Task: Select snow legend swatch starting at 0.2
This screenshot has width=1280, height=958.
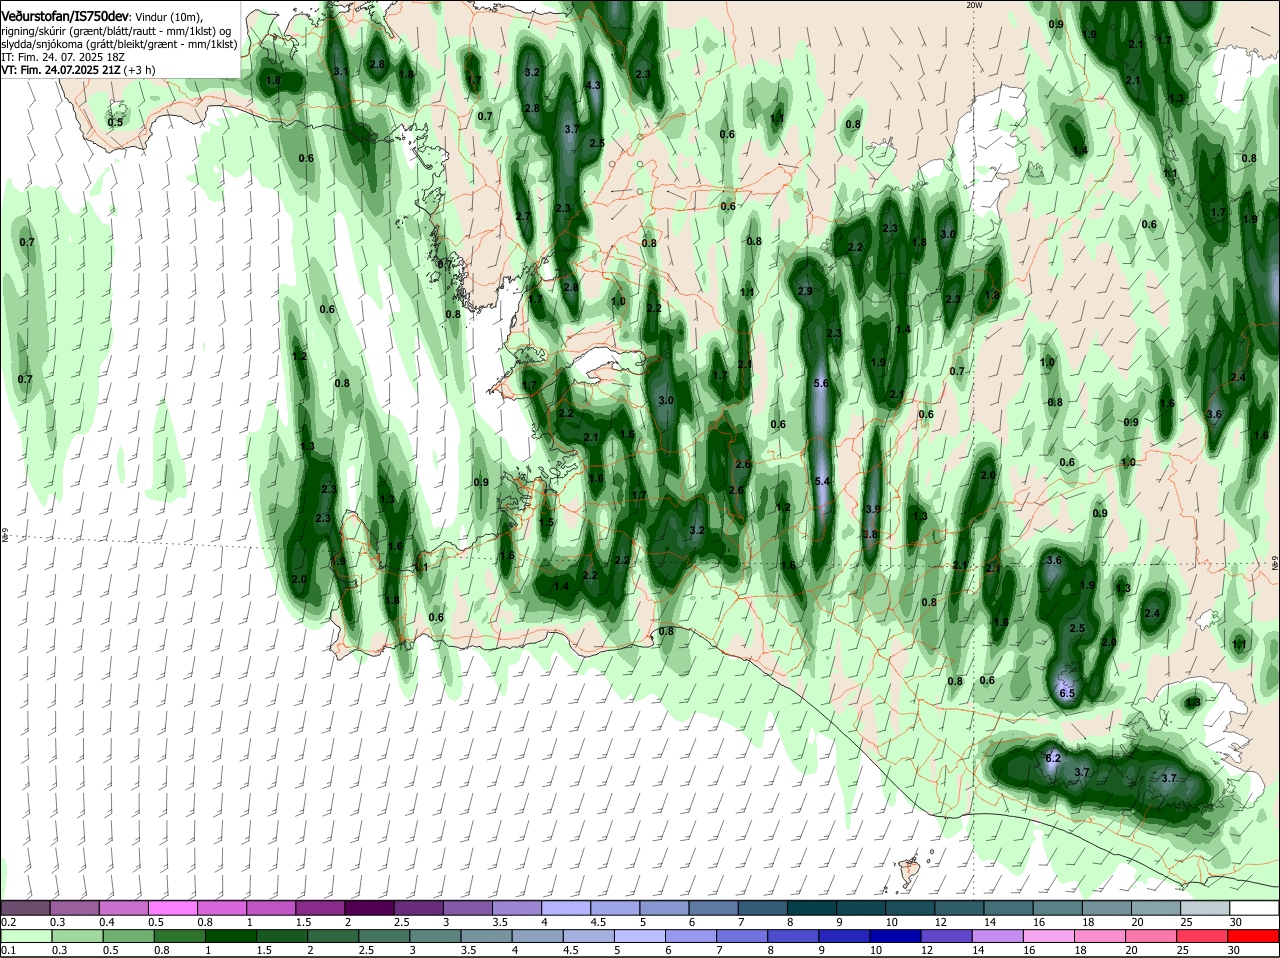Action: tap(25, 908)
